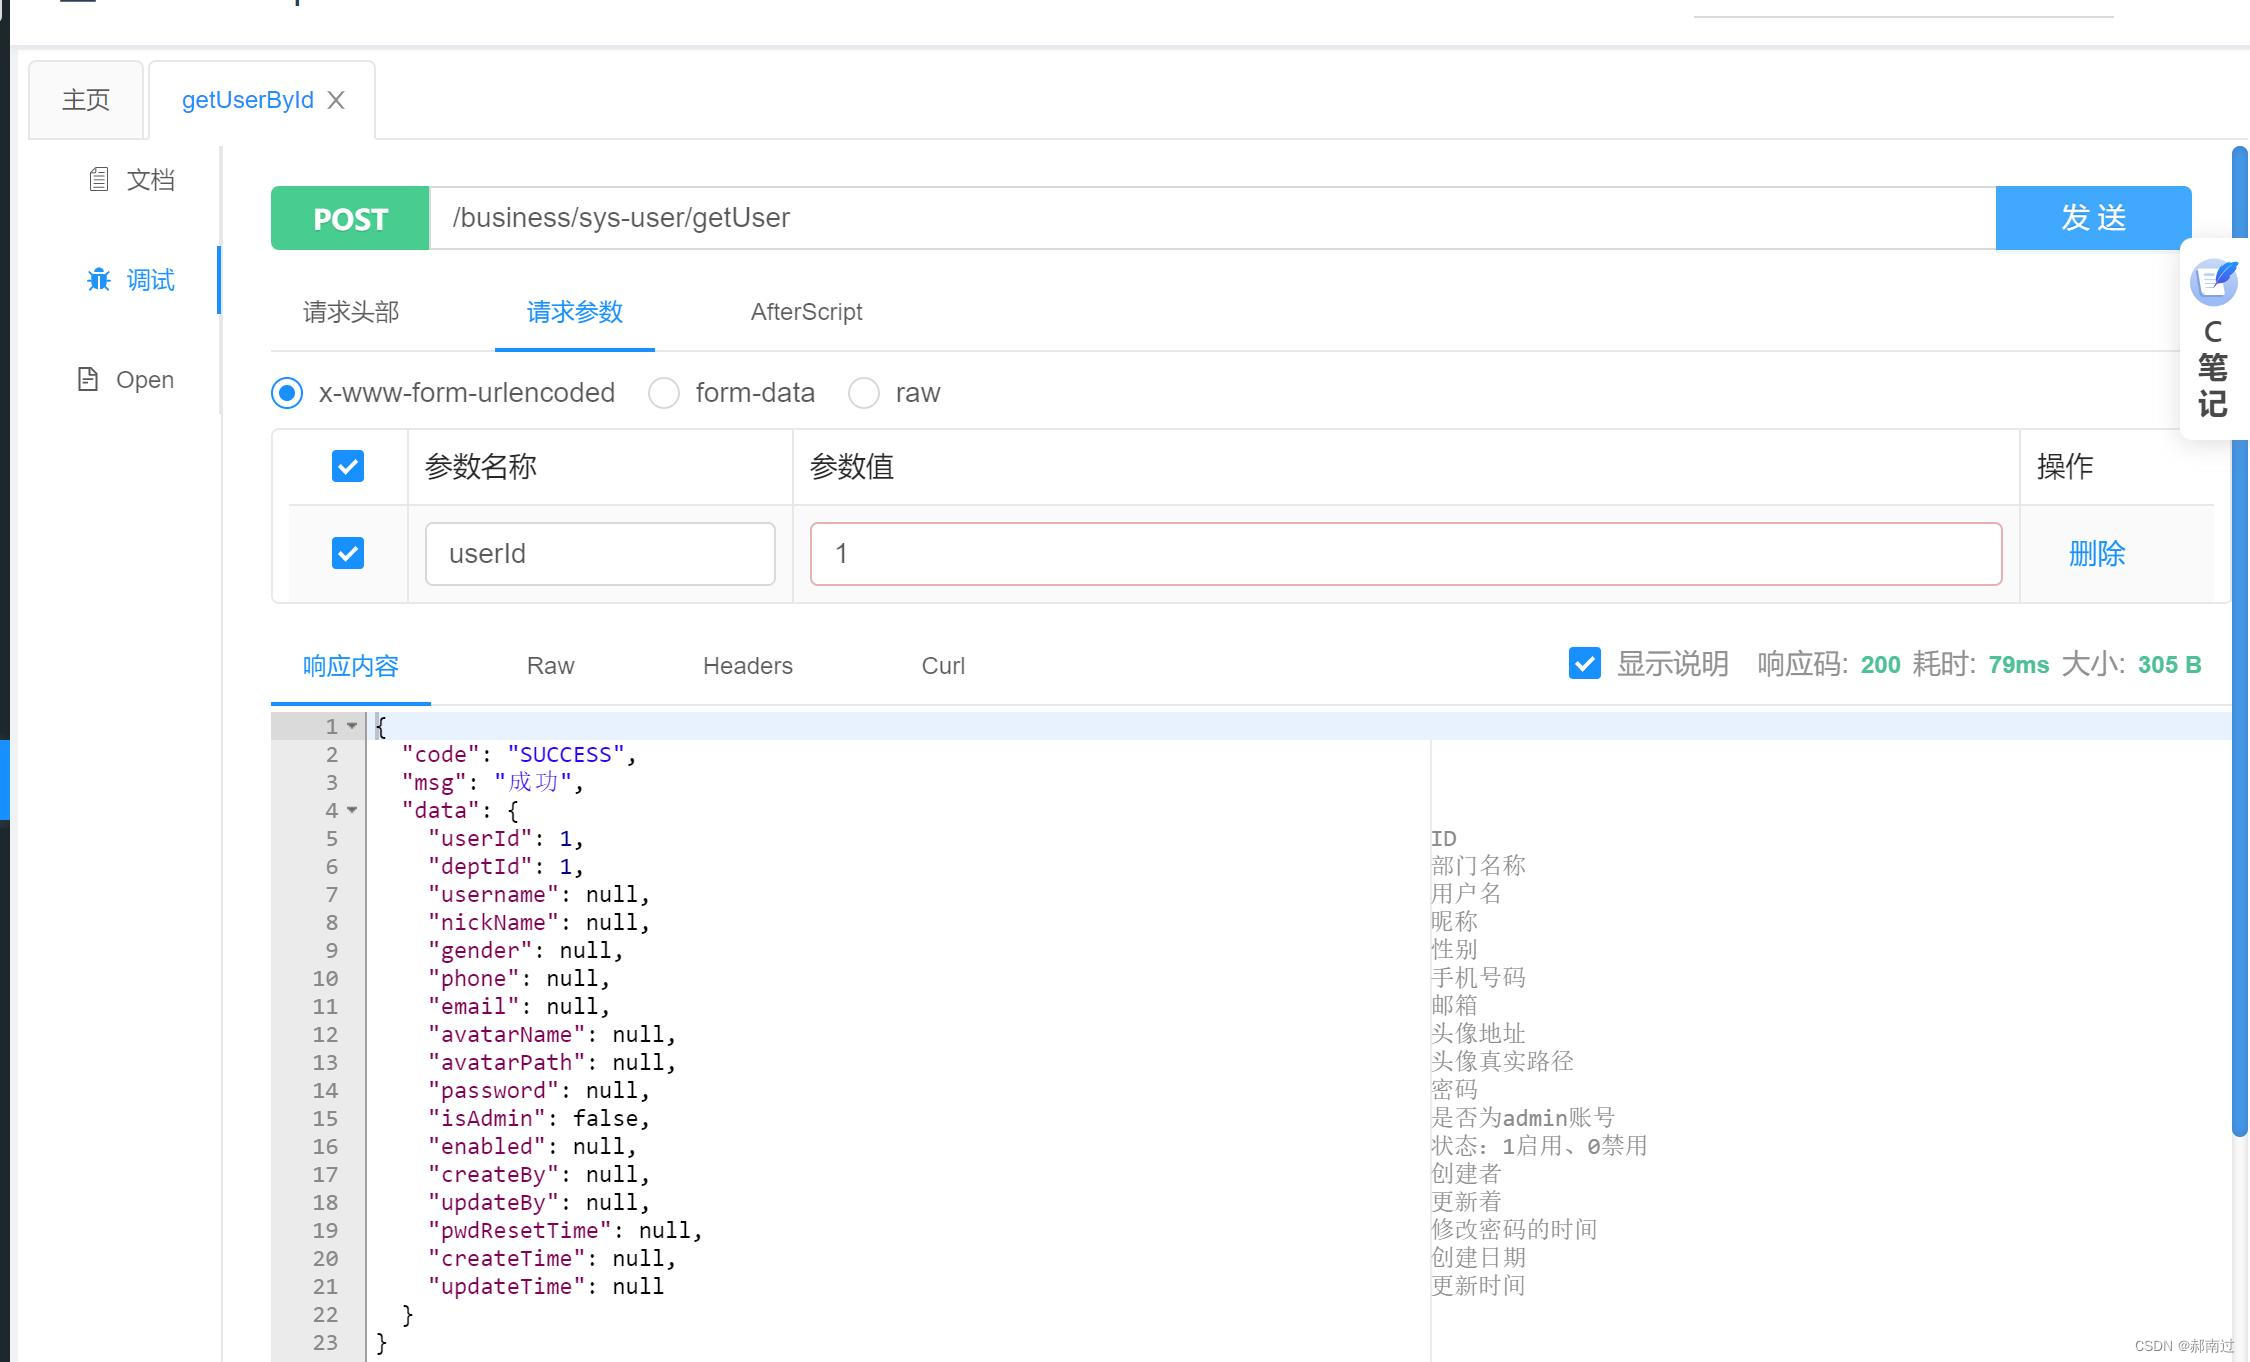Click the 状态：1启用、0禁用 description
The width and height of the screenshot is (2250, 1362).
coord(1539,1146)
